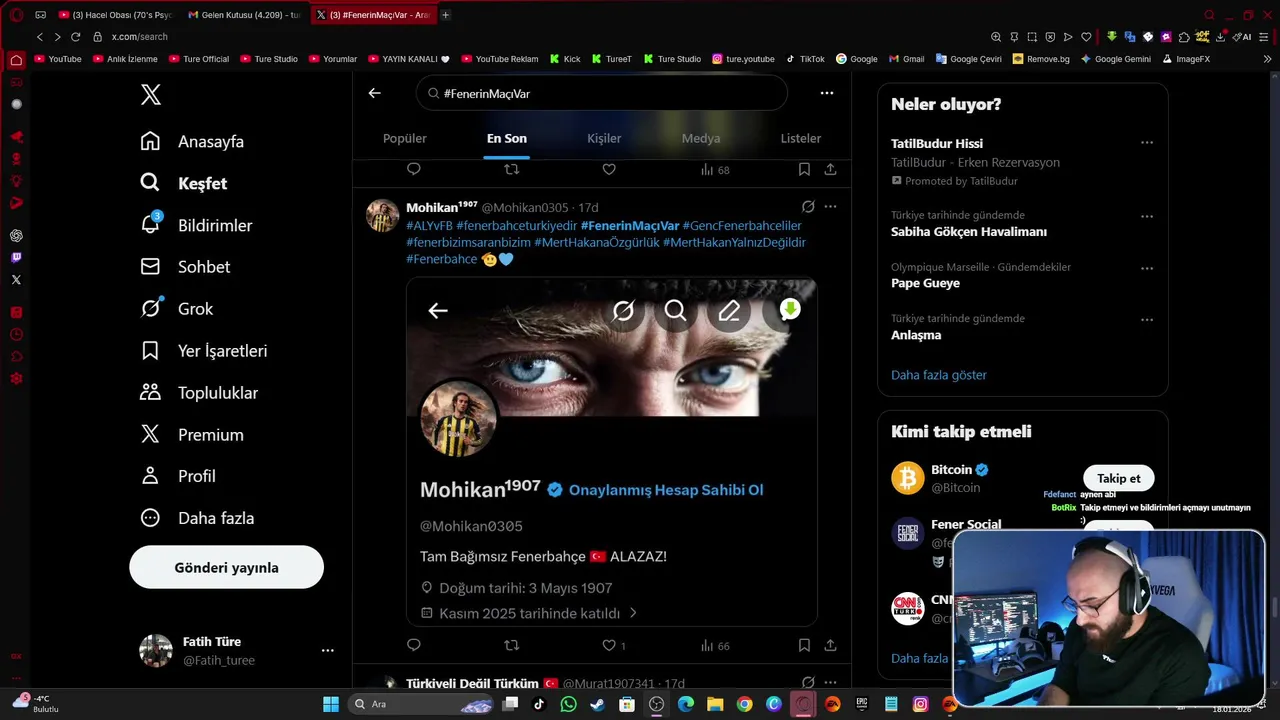The width and height of the screenshot is (1280, 720).
Task: Like the post with 68 views
Action: [x=609, y=169]
